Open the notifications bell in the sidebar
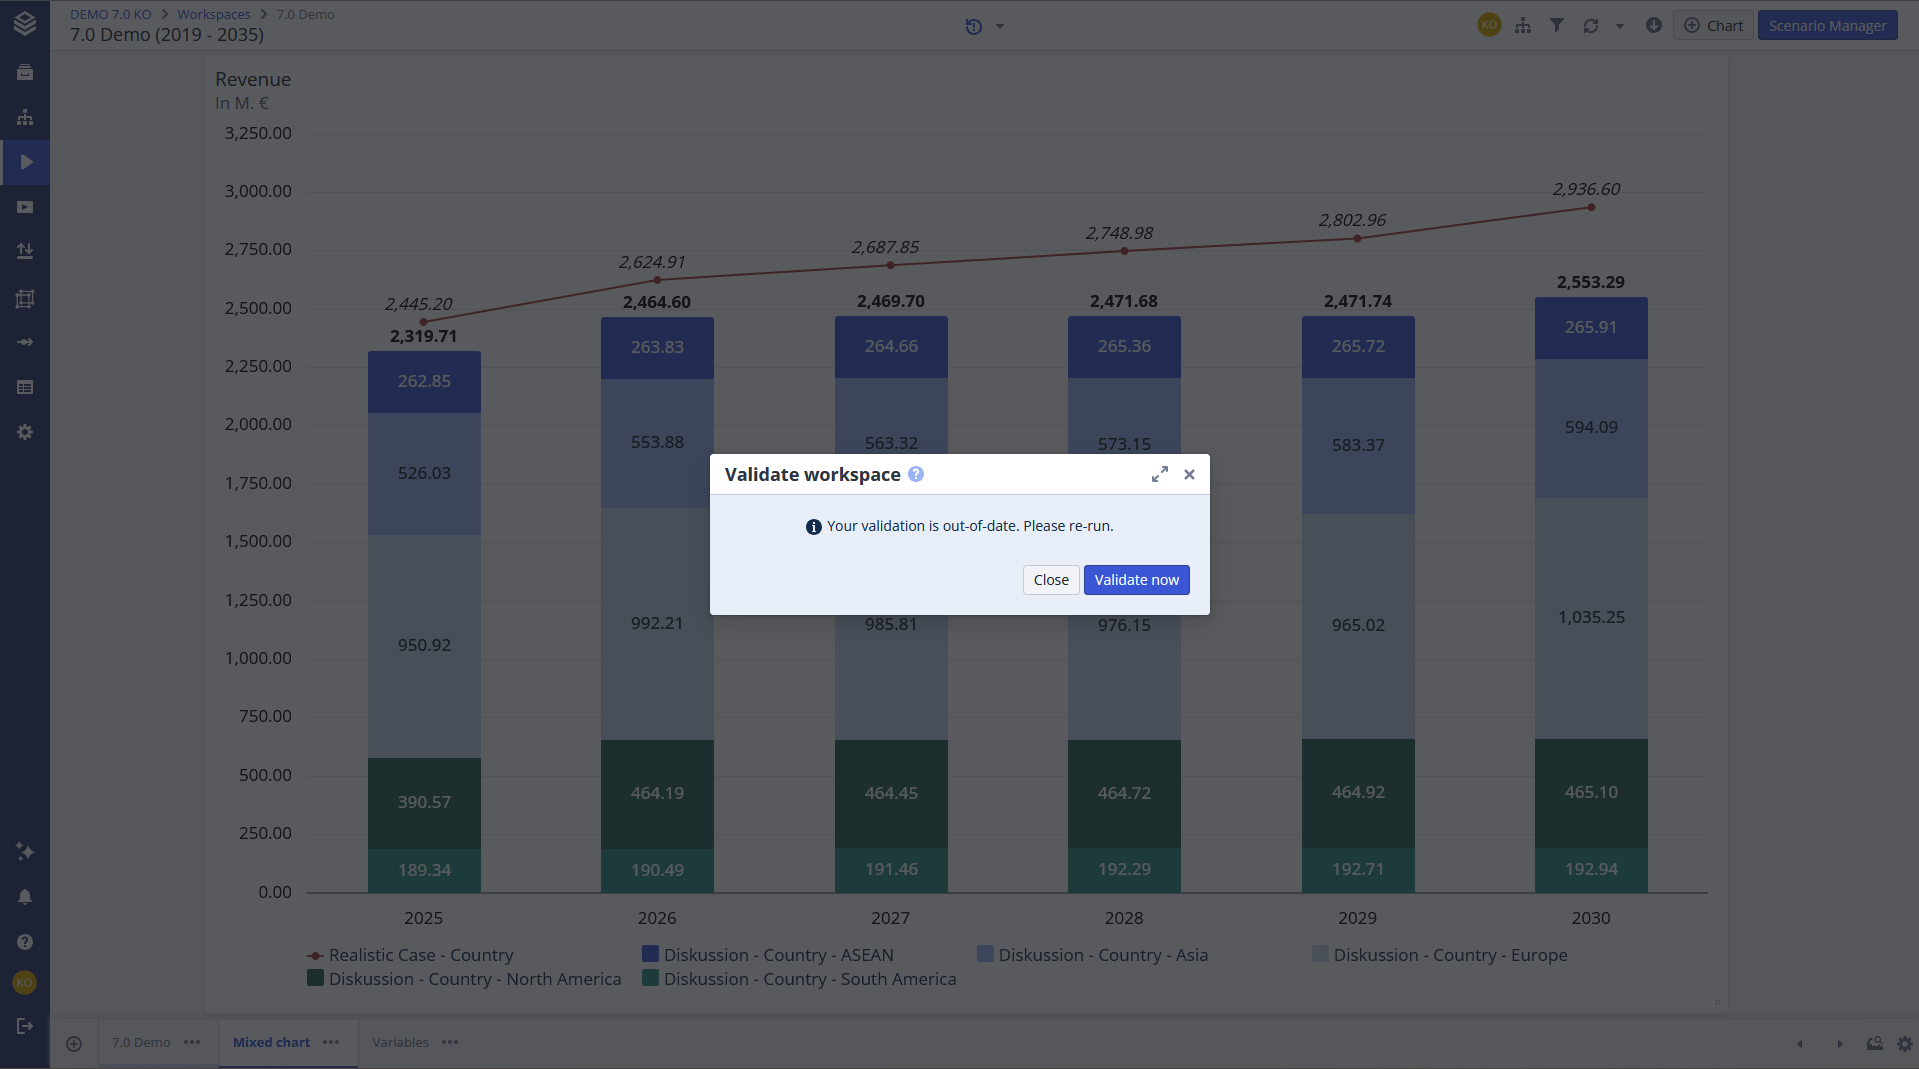Screen dimensions: 1919x1069 coord(25,897)
